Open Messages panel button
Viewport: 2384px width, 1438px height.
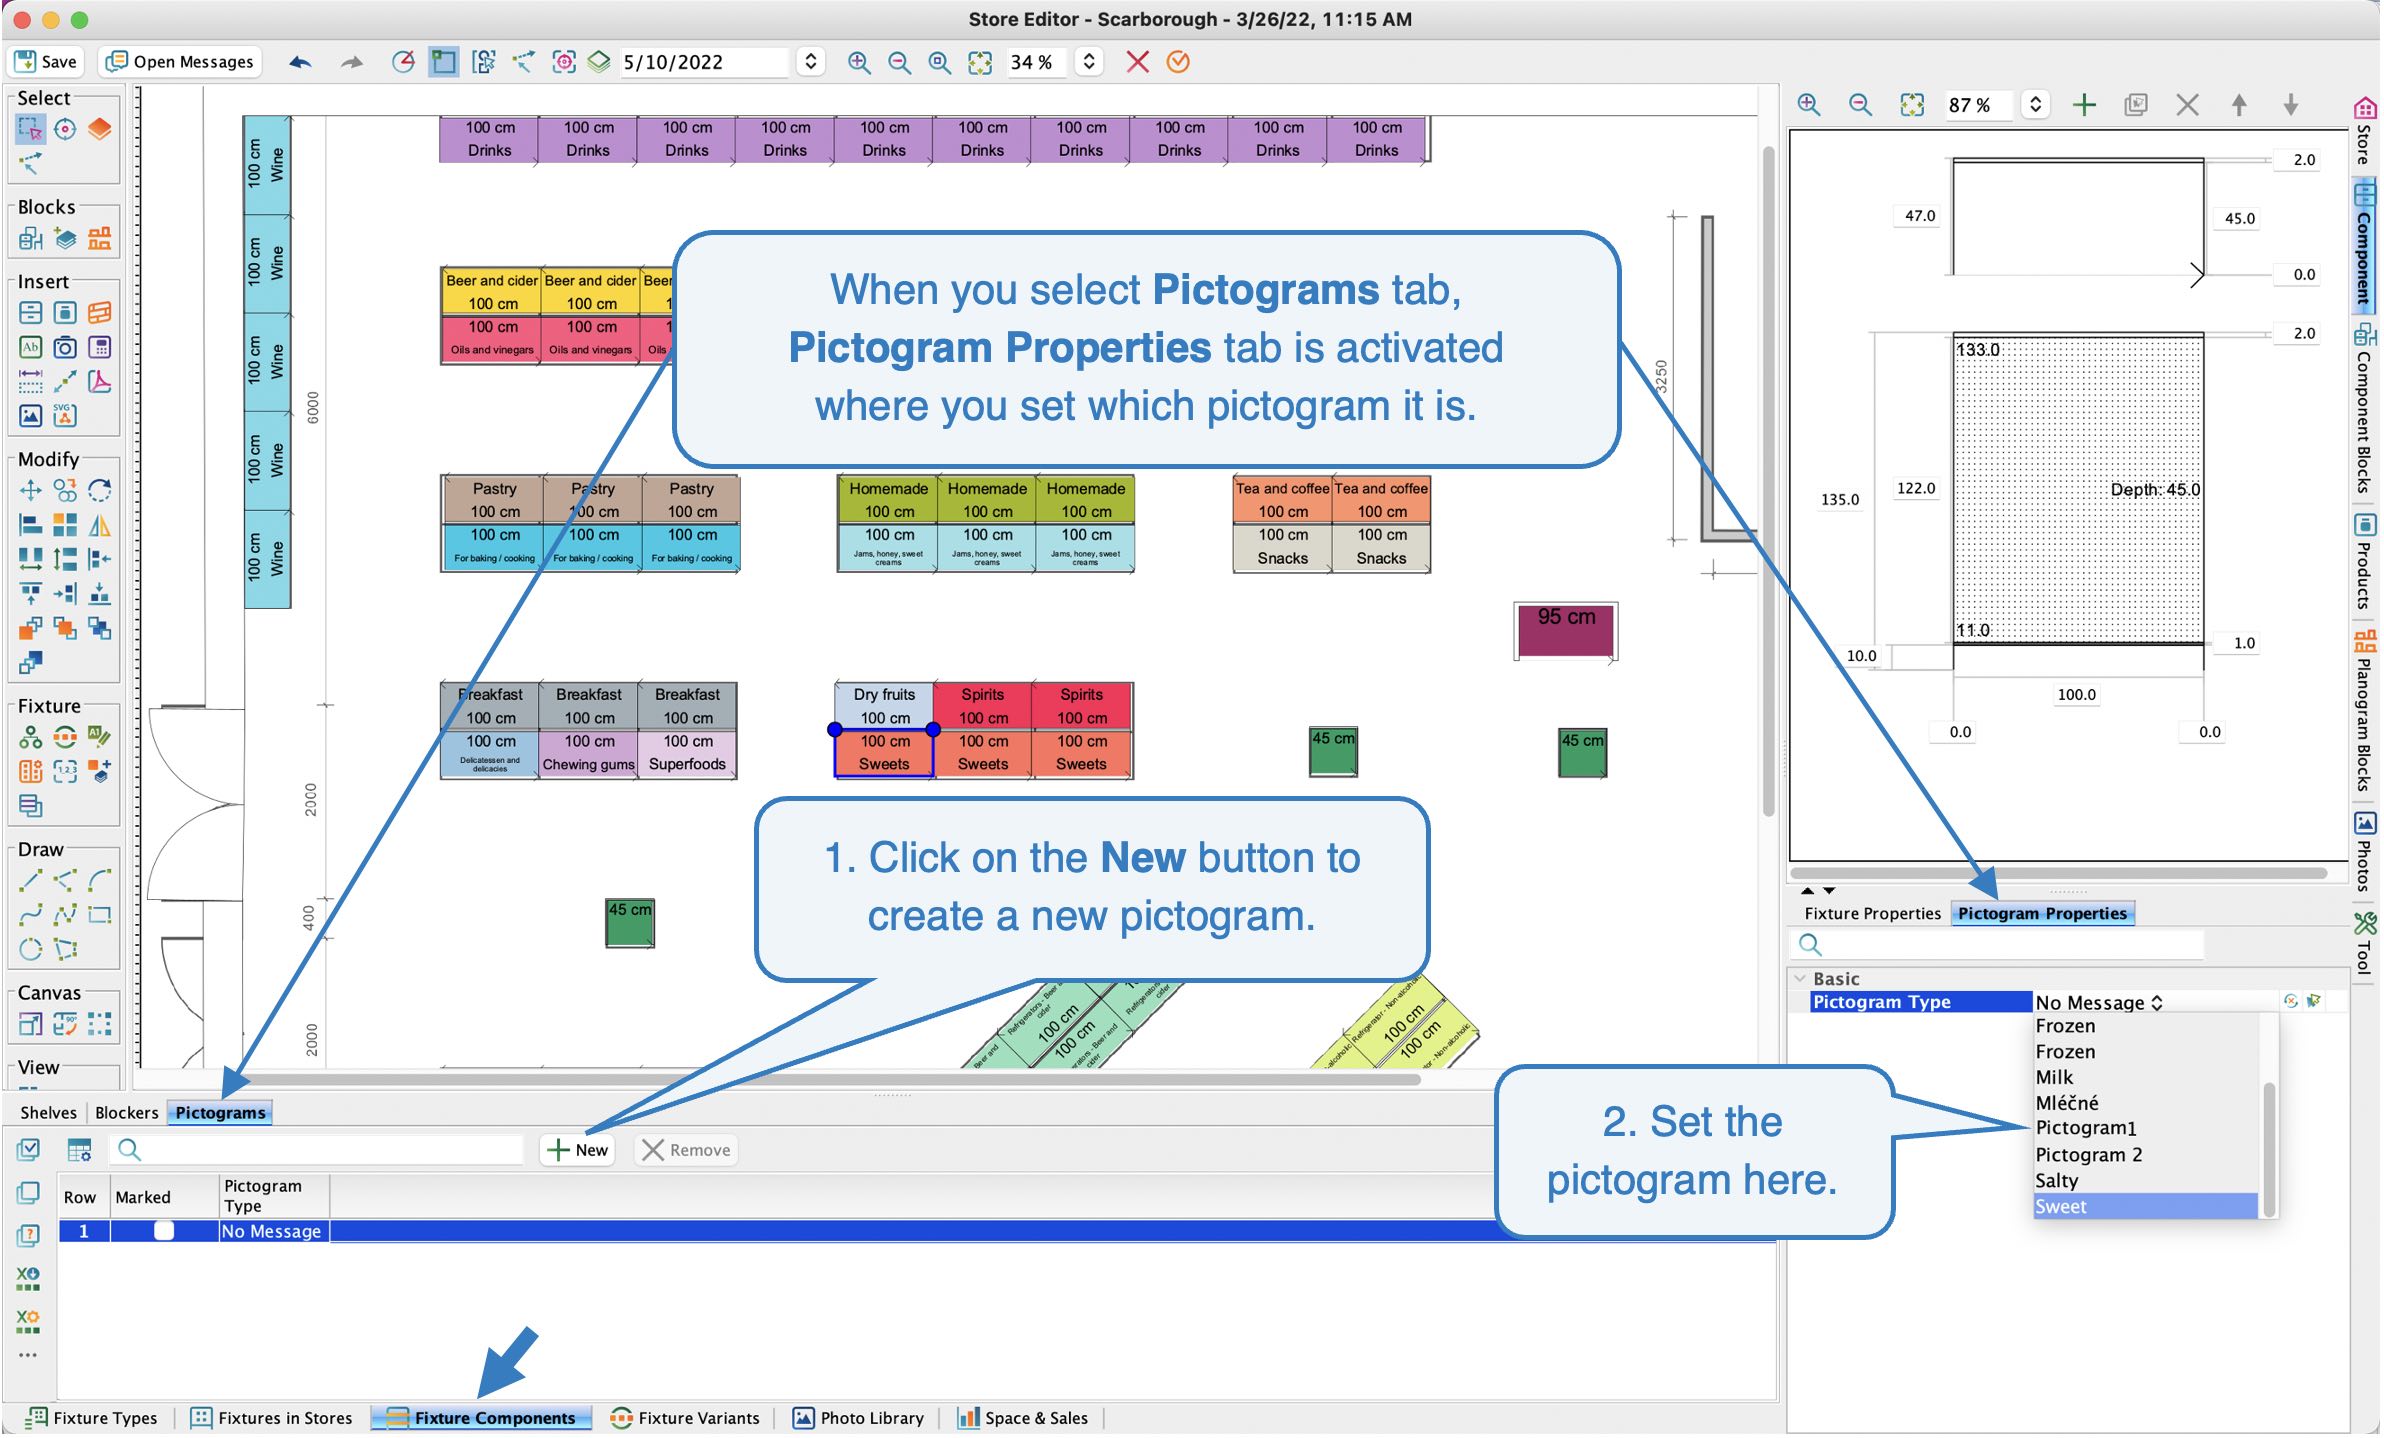(181, 62)
